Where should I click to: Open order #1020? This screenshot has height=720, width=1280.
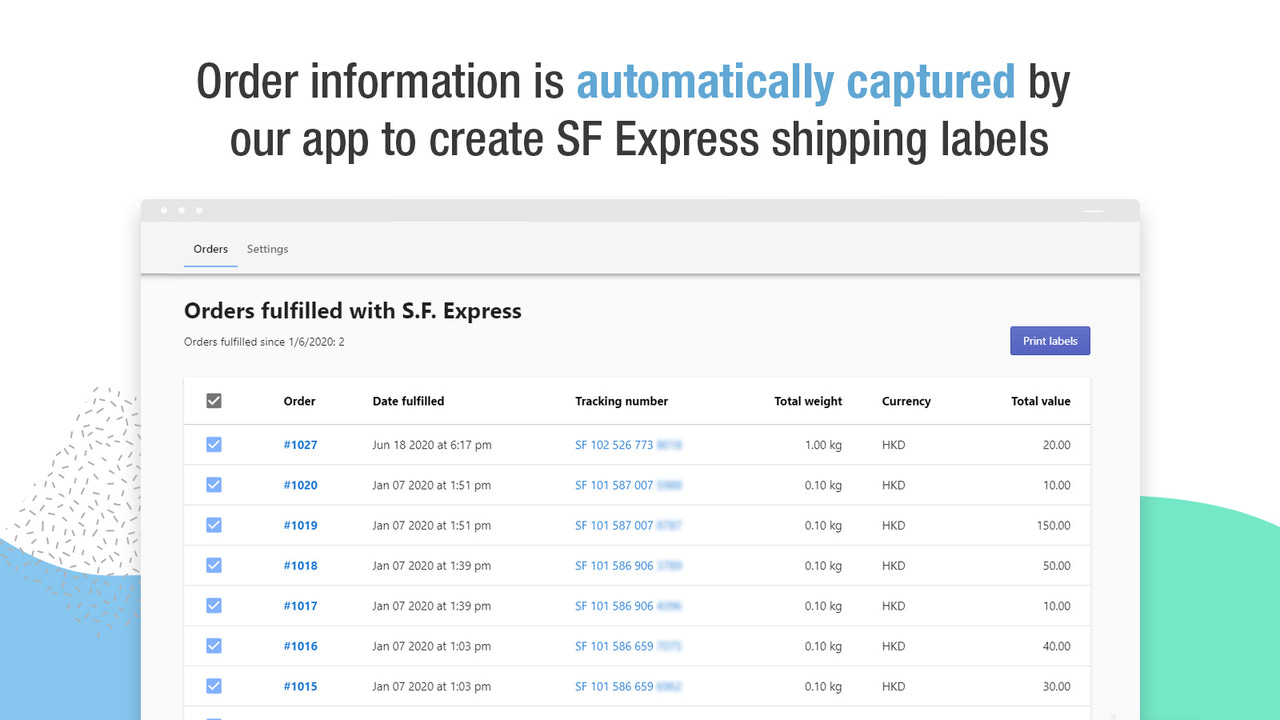click(300, 484)
